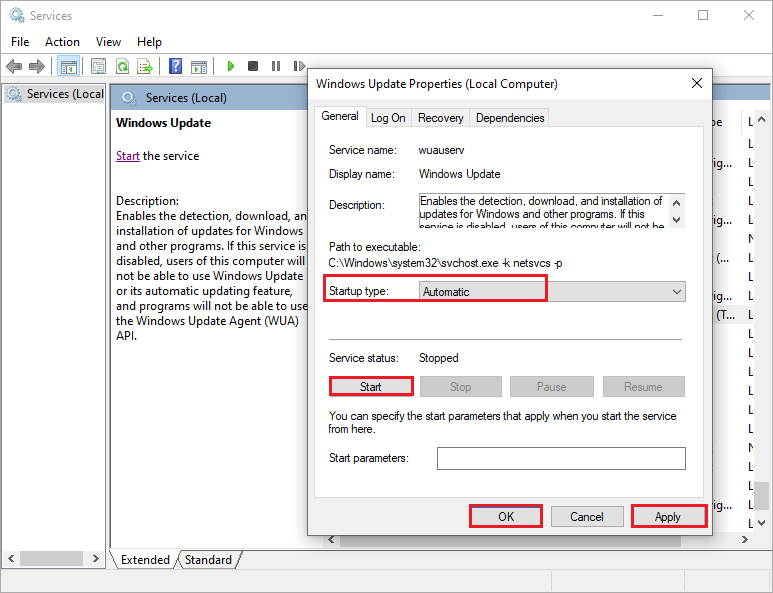Click the 'Stopped' service status text

tap(439, 358)
